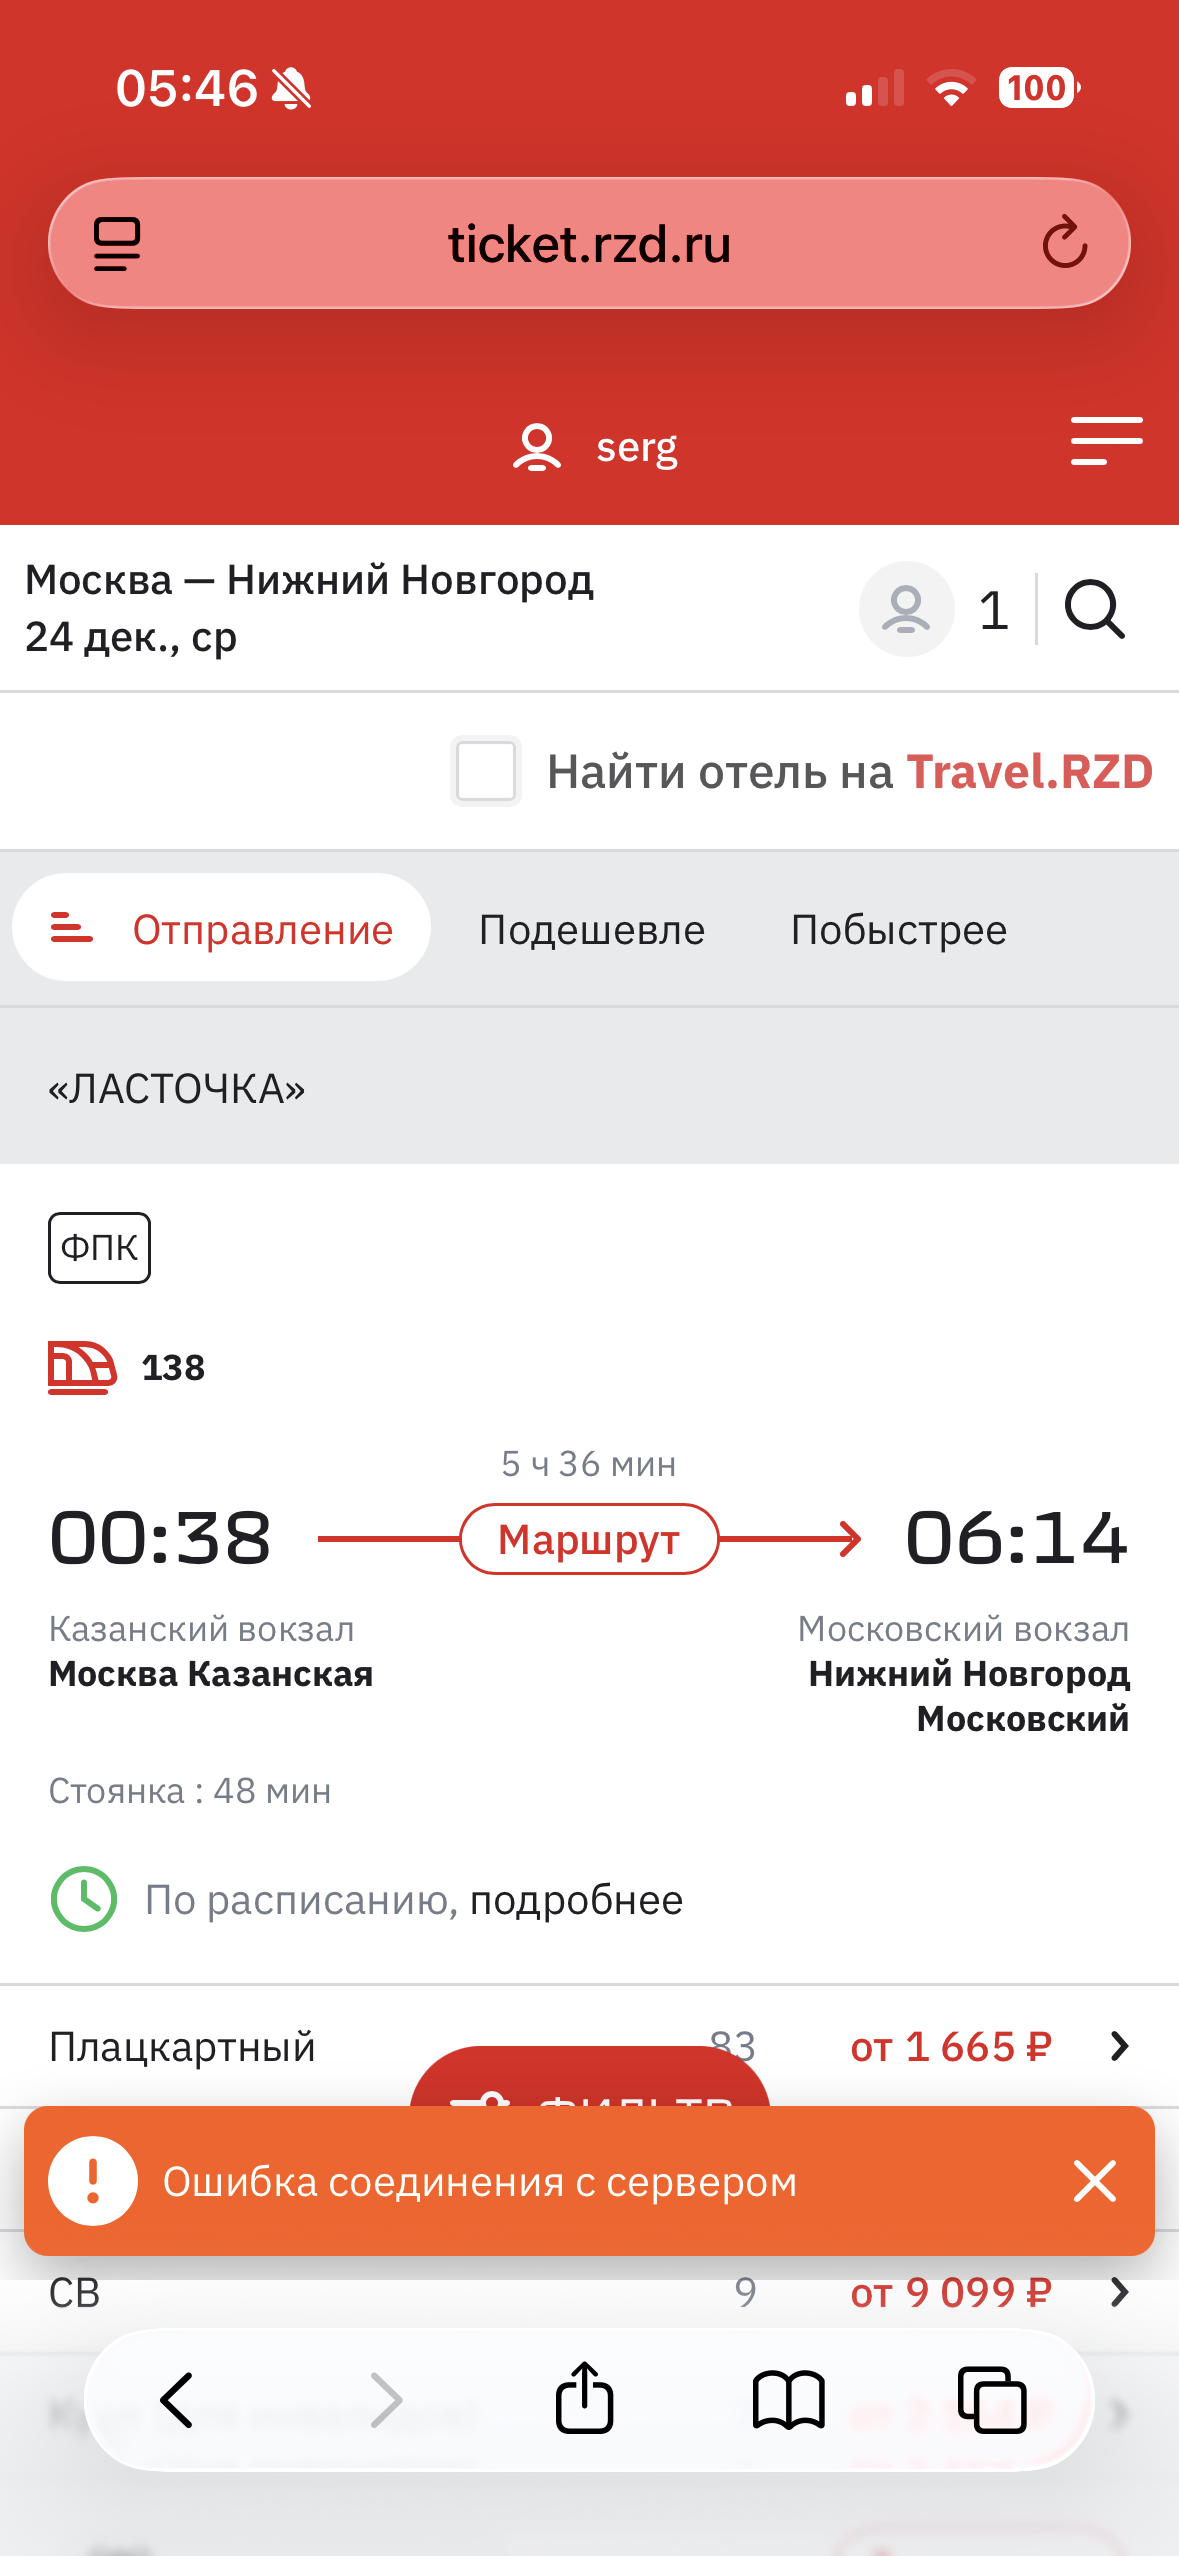Image resolution: width=1179 pixels, height=2556 pixels.
Task: Open the hamburger main menu
Action: click(1106, 441)
